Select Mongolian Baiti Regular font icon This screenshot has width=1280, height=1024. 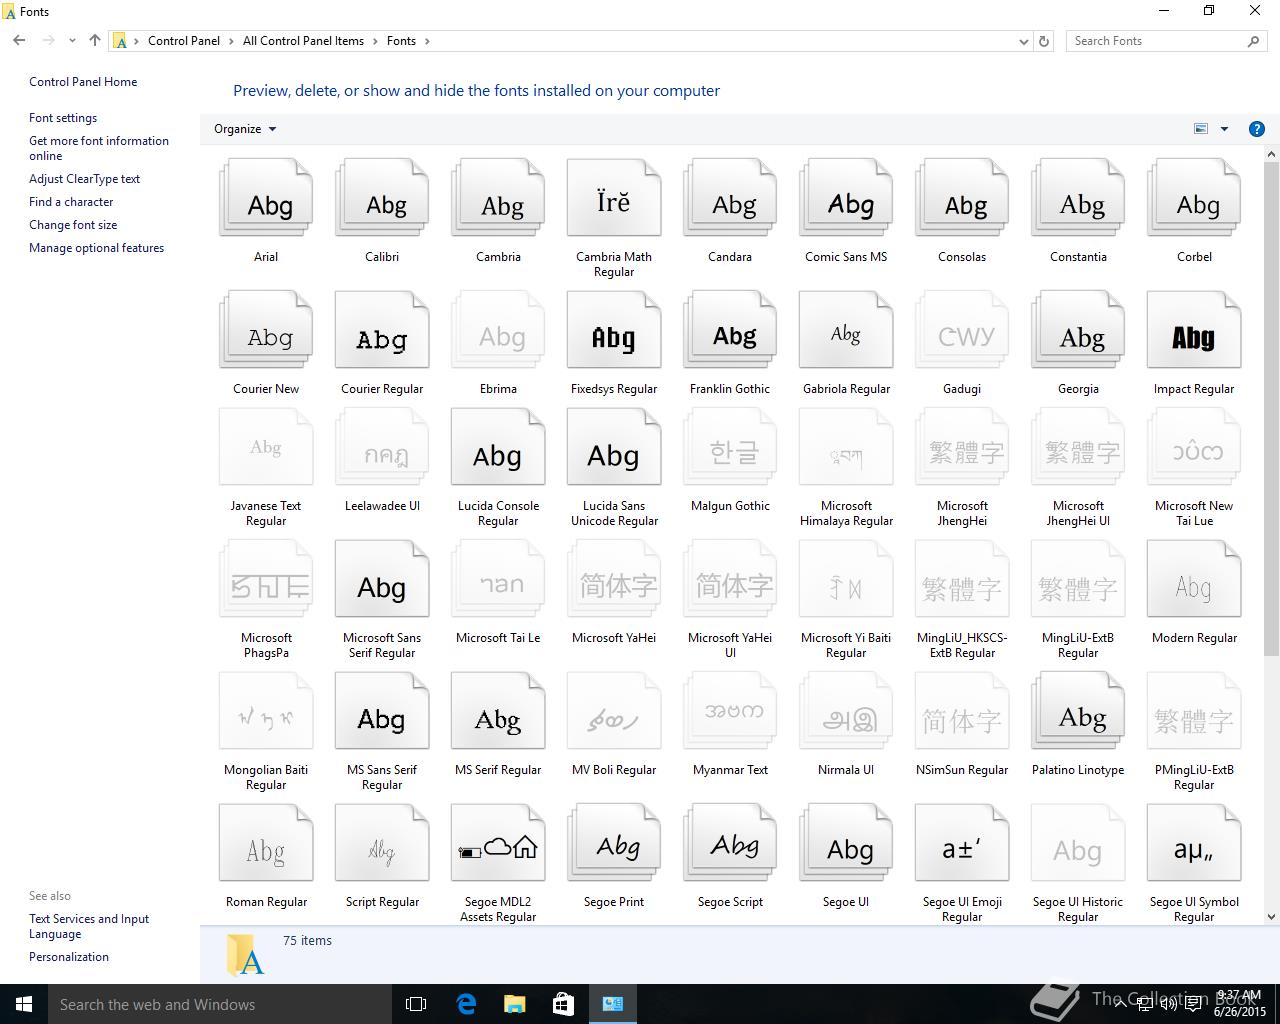(x=266, y=712)
